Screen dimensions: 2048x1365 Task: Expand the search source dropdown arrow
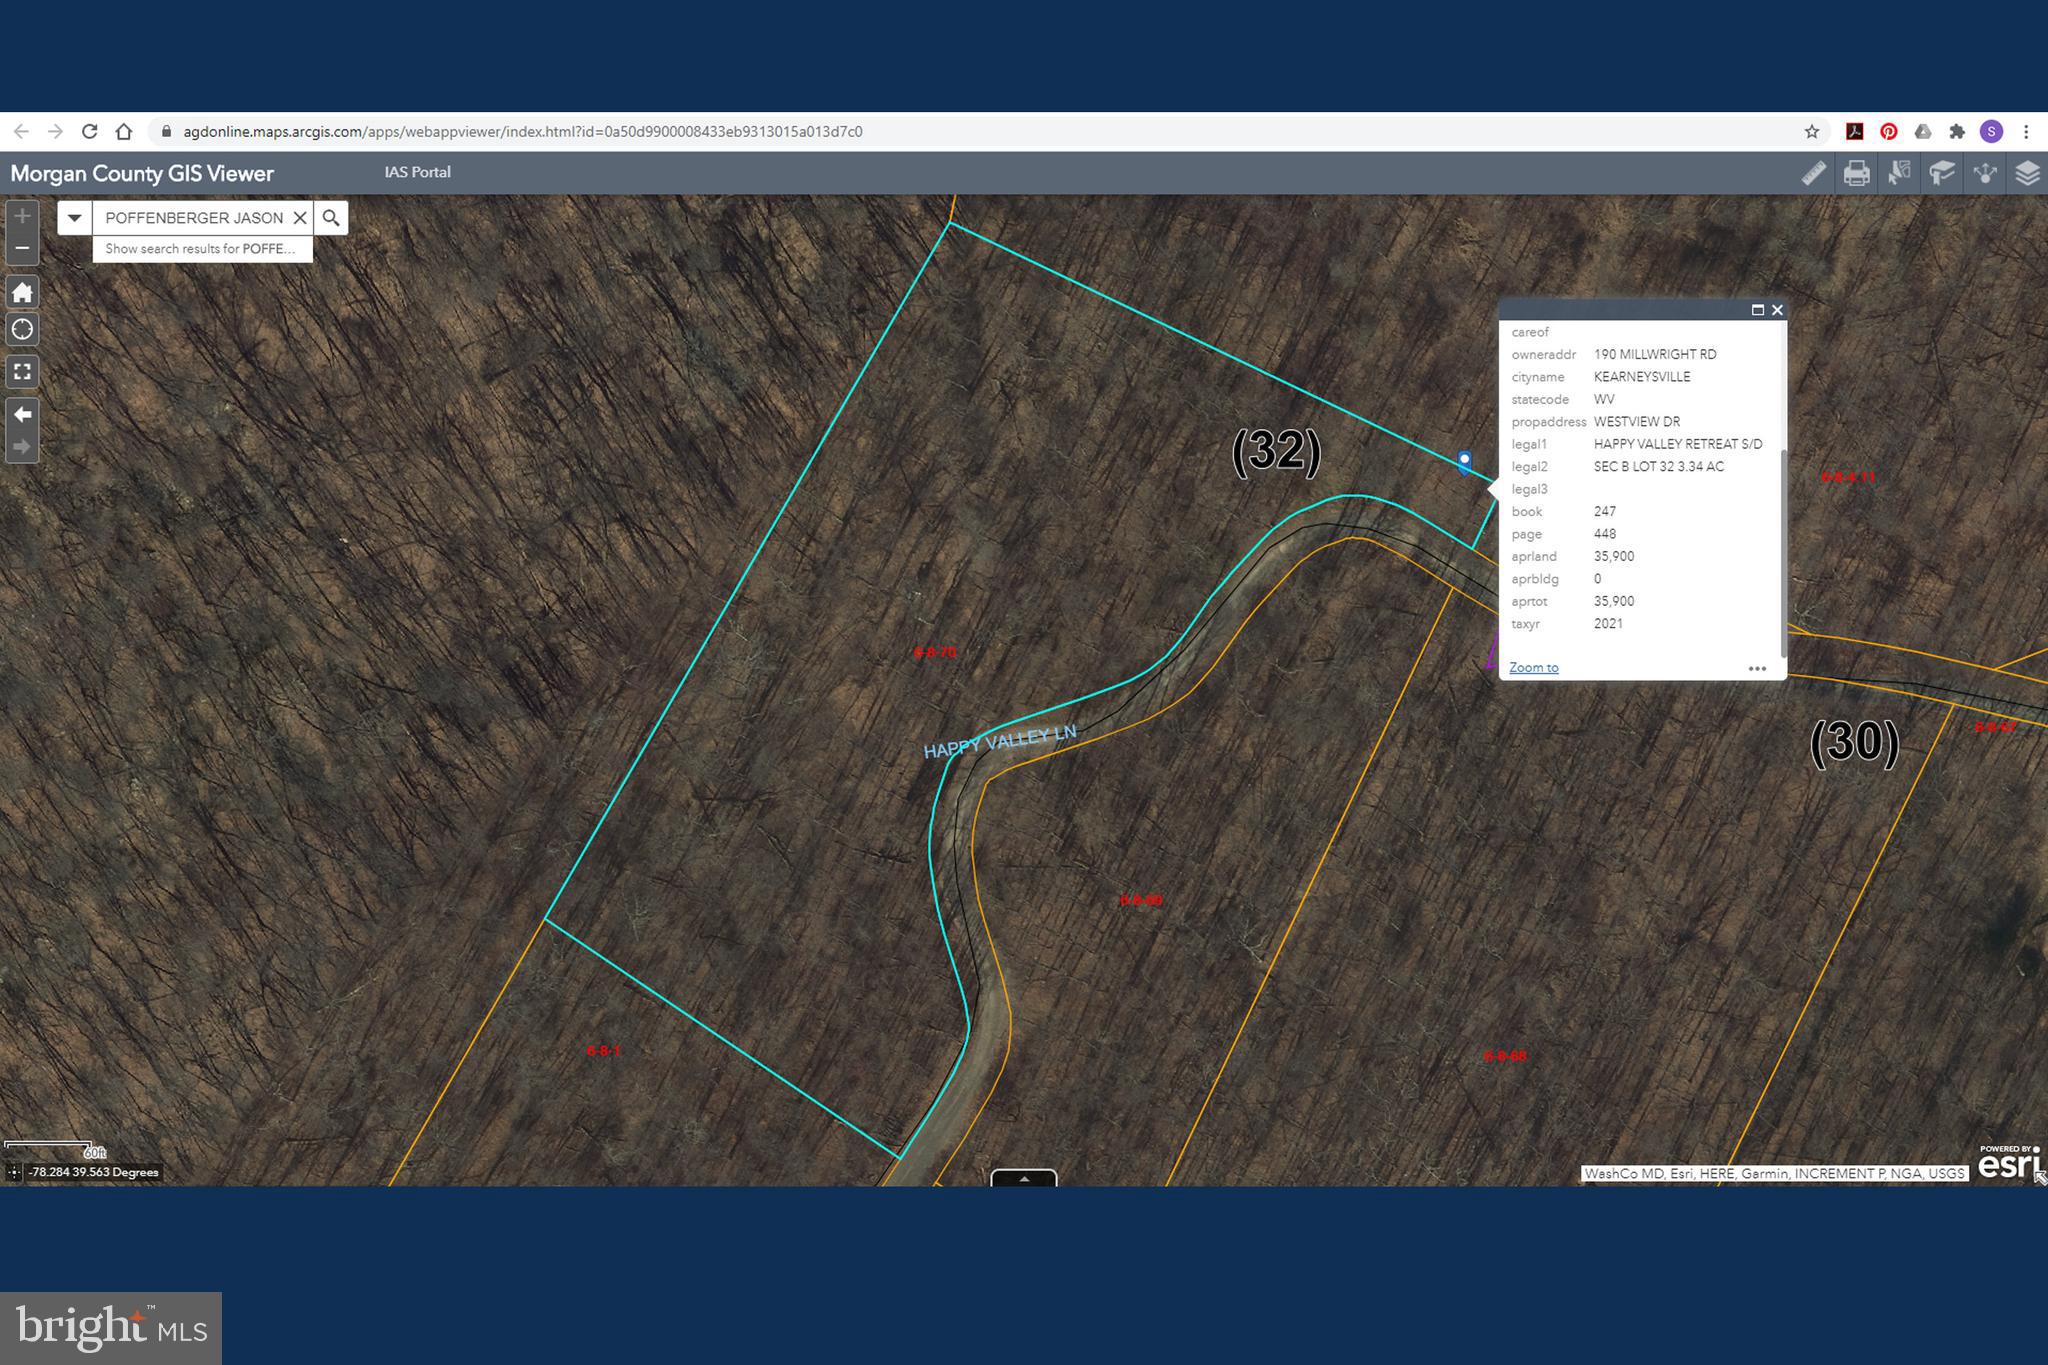pos(75,218)
